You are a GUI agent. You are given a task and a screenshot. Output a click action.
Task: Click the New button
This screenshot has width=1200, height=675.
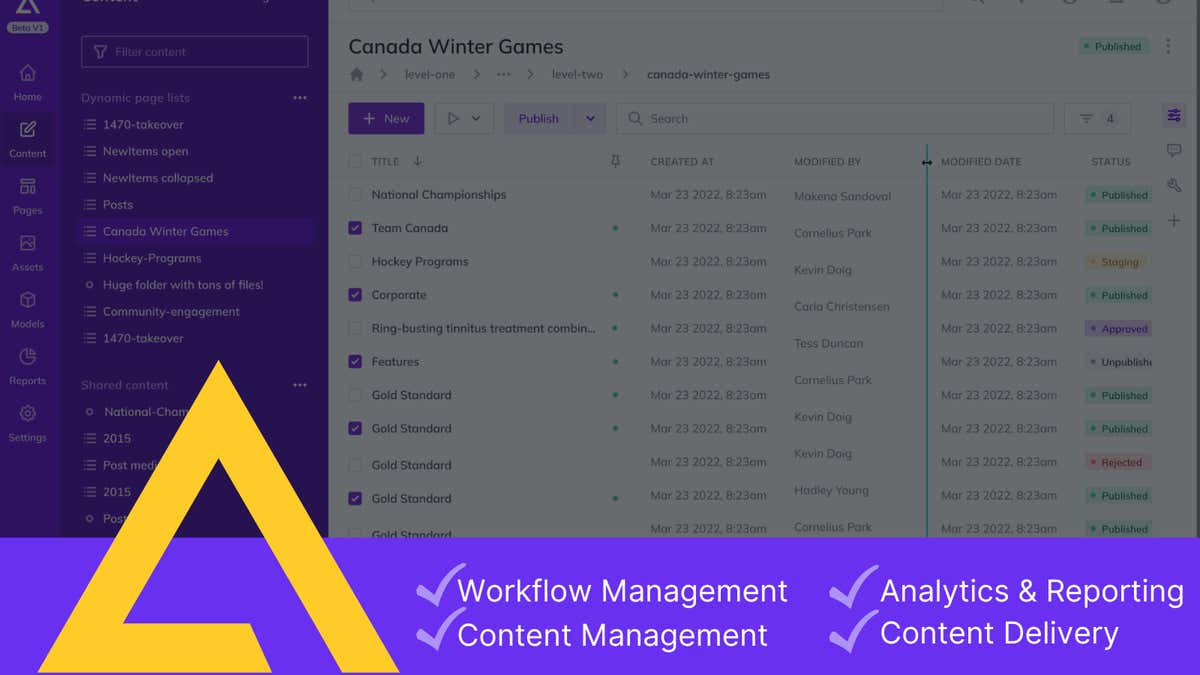[x=386, y=118]
